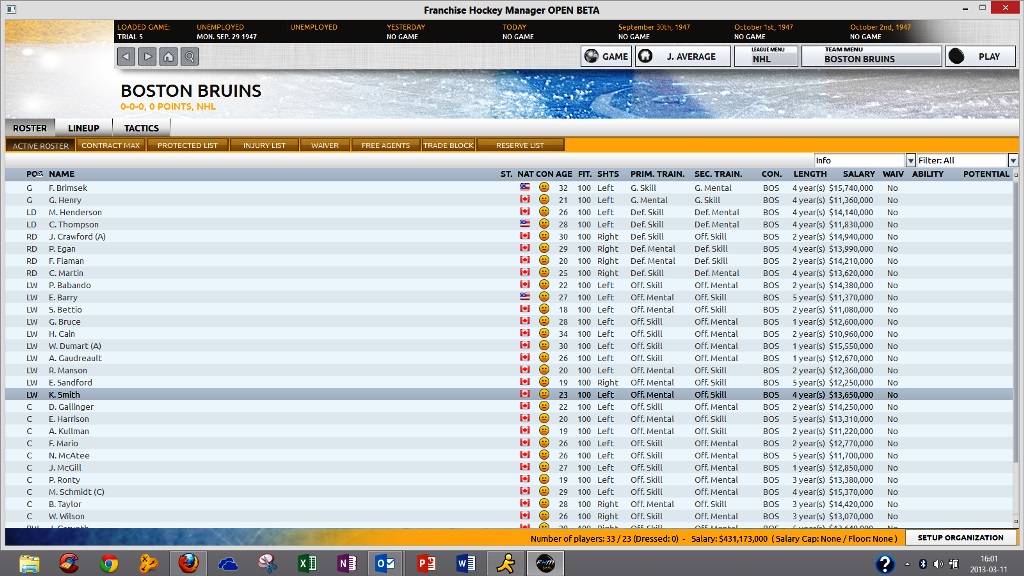The height and width of the screenshot is (576, 1024).
Task: Open the help question mark tray icon
Action: [884, 563]
